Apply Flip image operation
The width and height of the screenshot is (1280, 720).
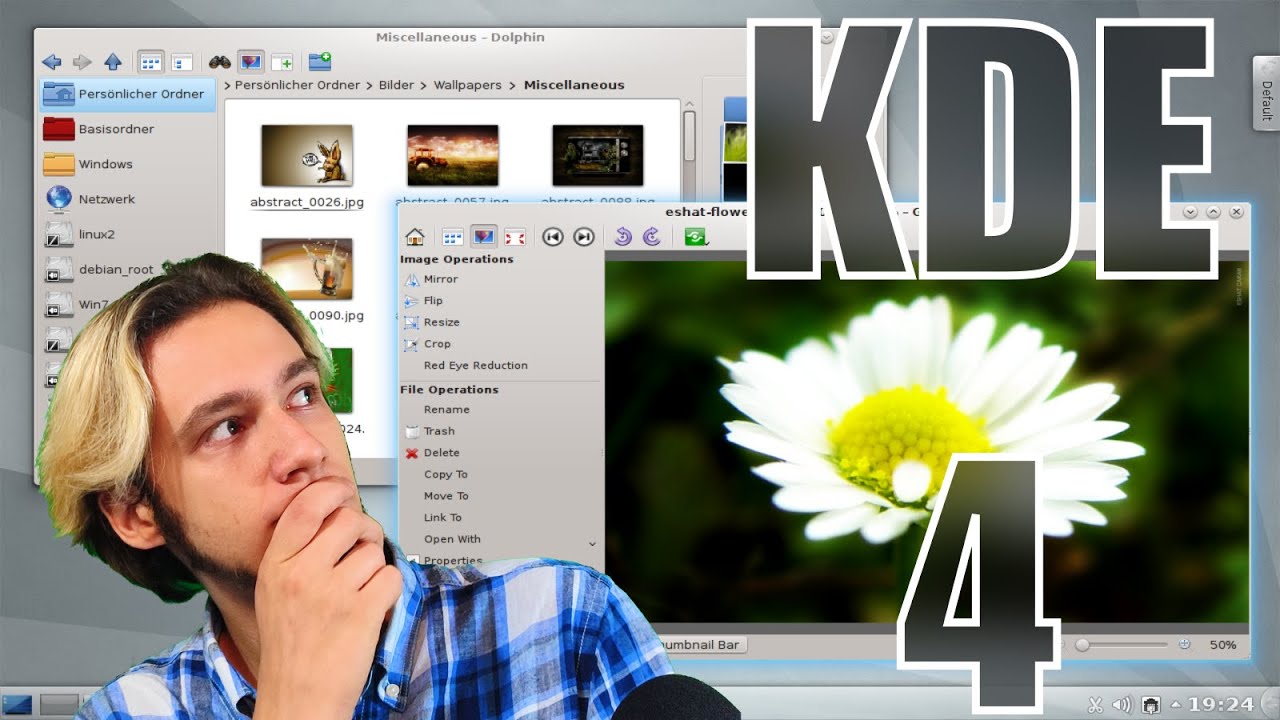coord(423,300)
